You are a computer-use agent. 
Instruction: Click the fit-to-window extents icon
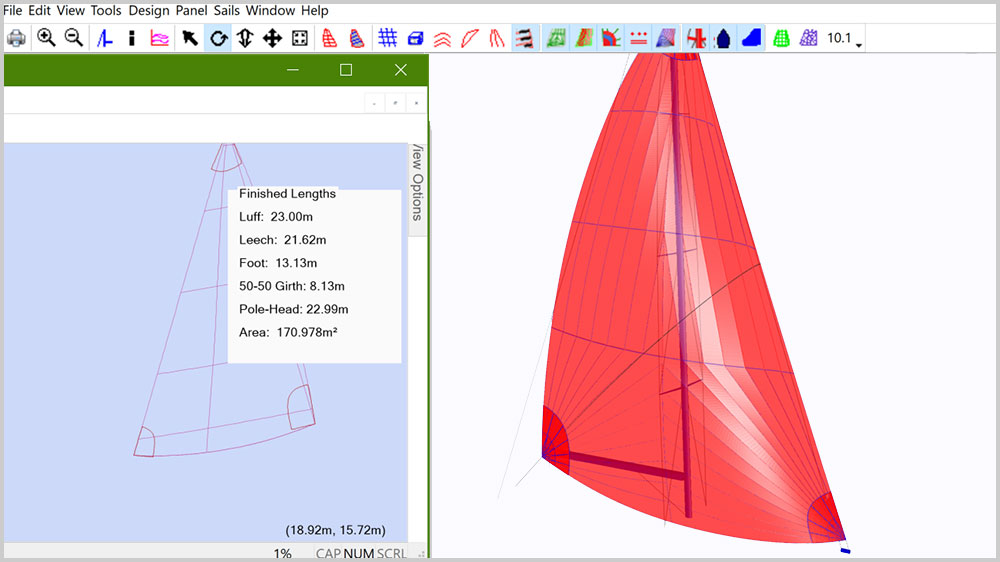pos(299,38)
